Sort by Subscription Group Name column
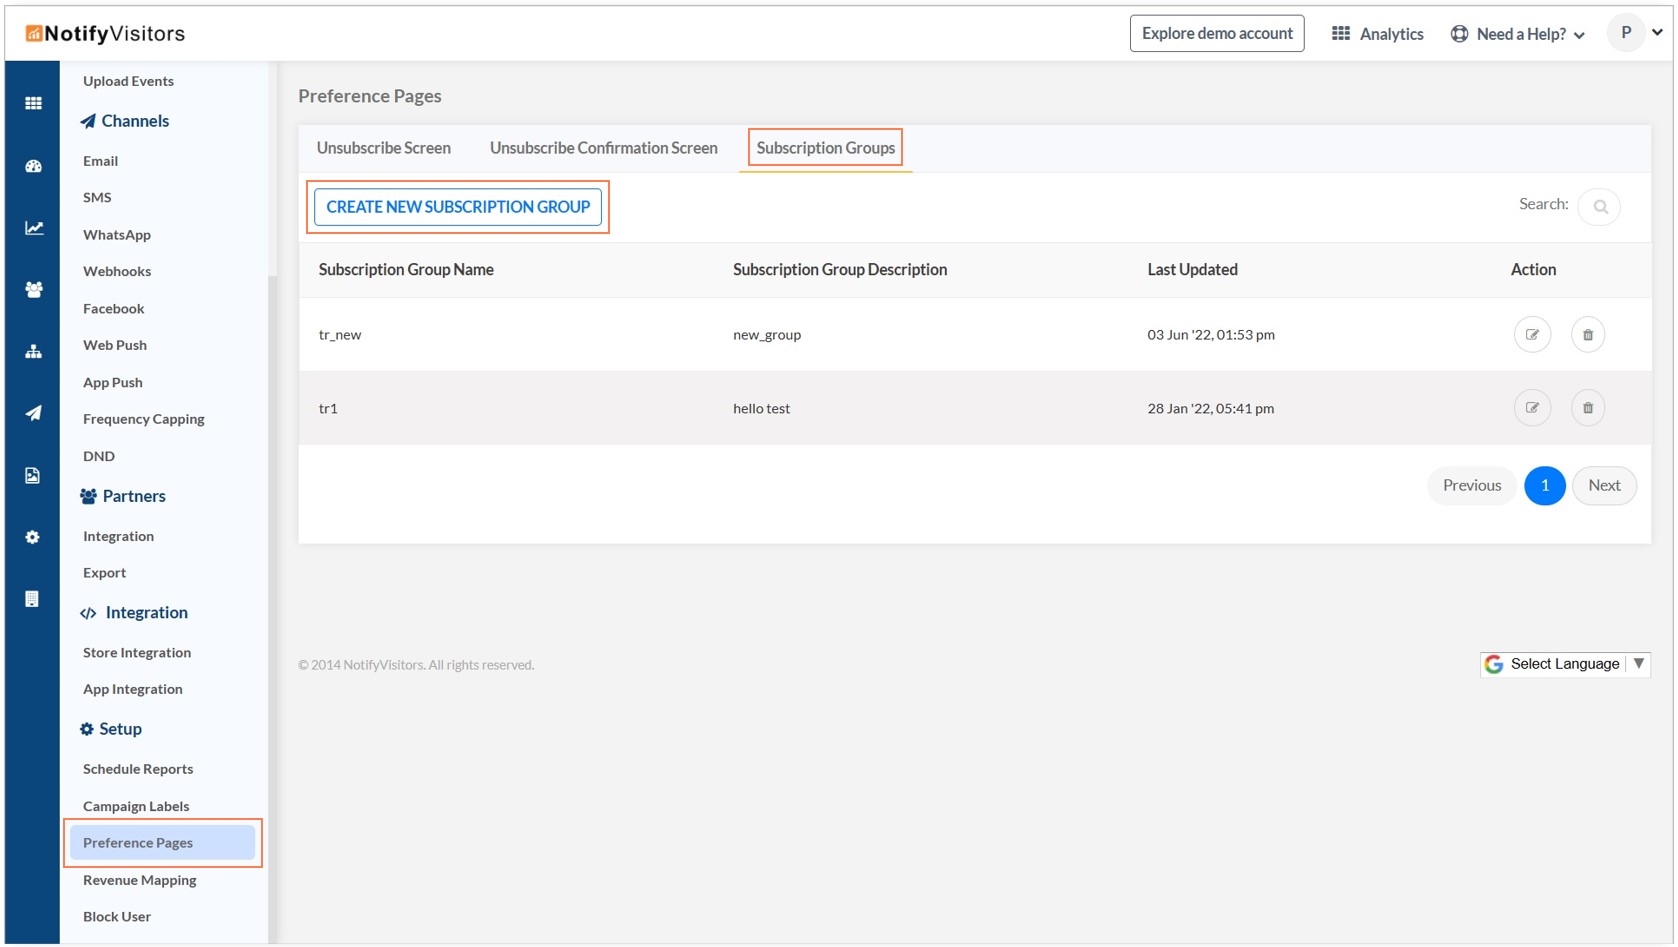 [x=406, y=270]
